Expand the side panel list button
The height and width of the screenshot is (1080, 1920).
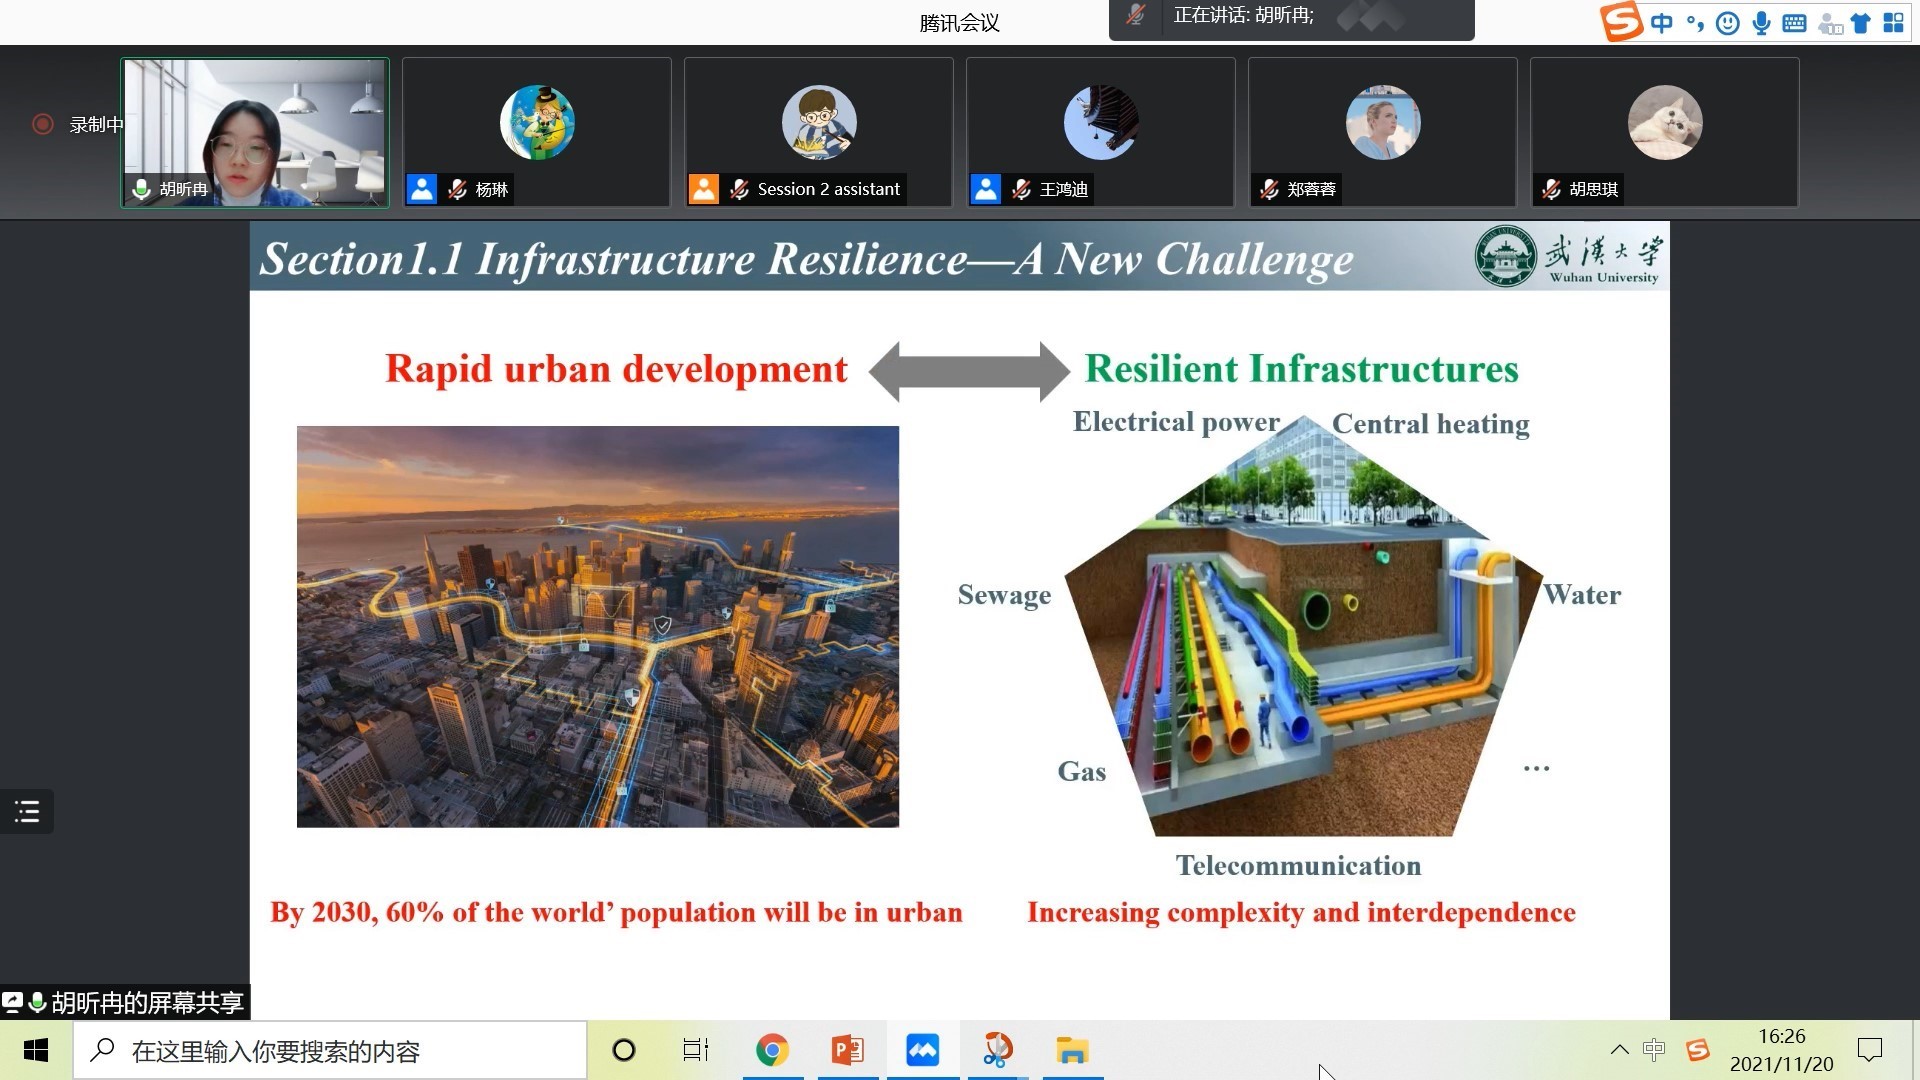tap(27, 811)
